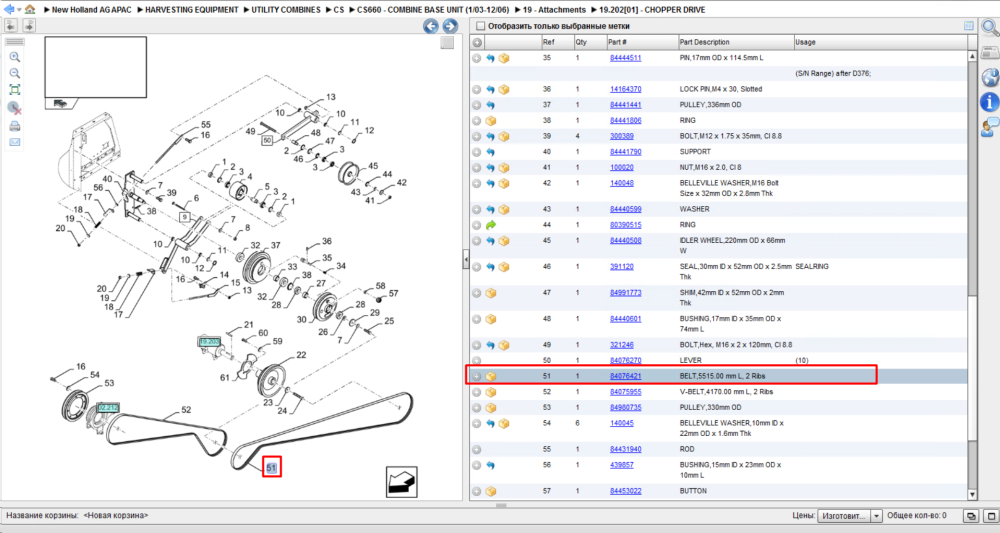Click the large arrow icon in diagram corner
The height and width of the screenshot is (533, 1000).
pos(402,482)
